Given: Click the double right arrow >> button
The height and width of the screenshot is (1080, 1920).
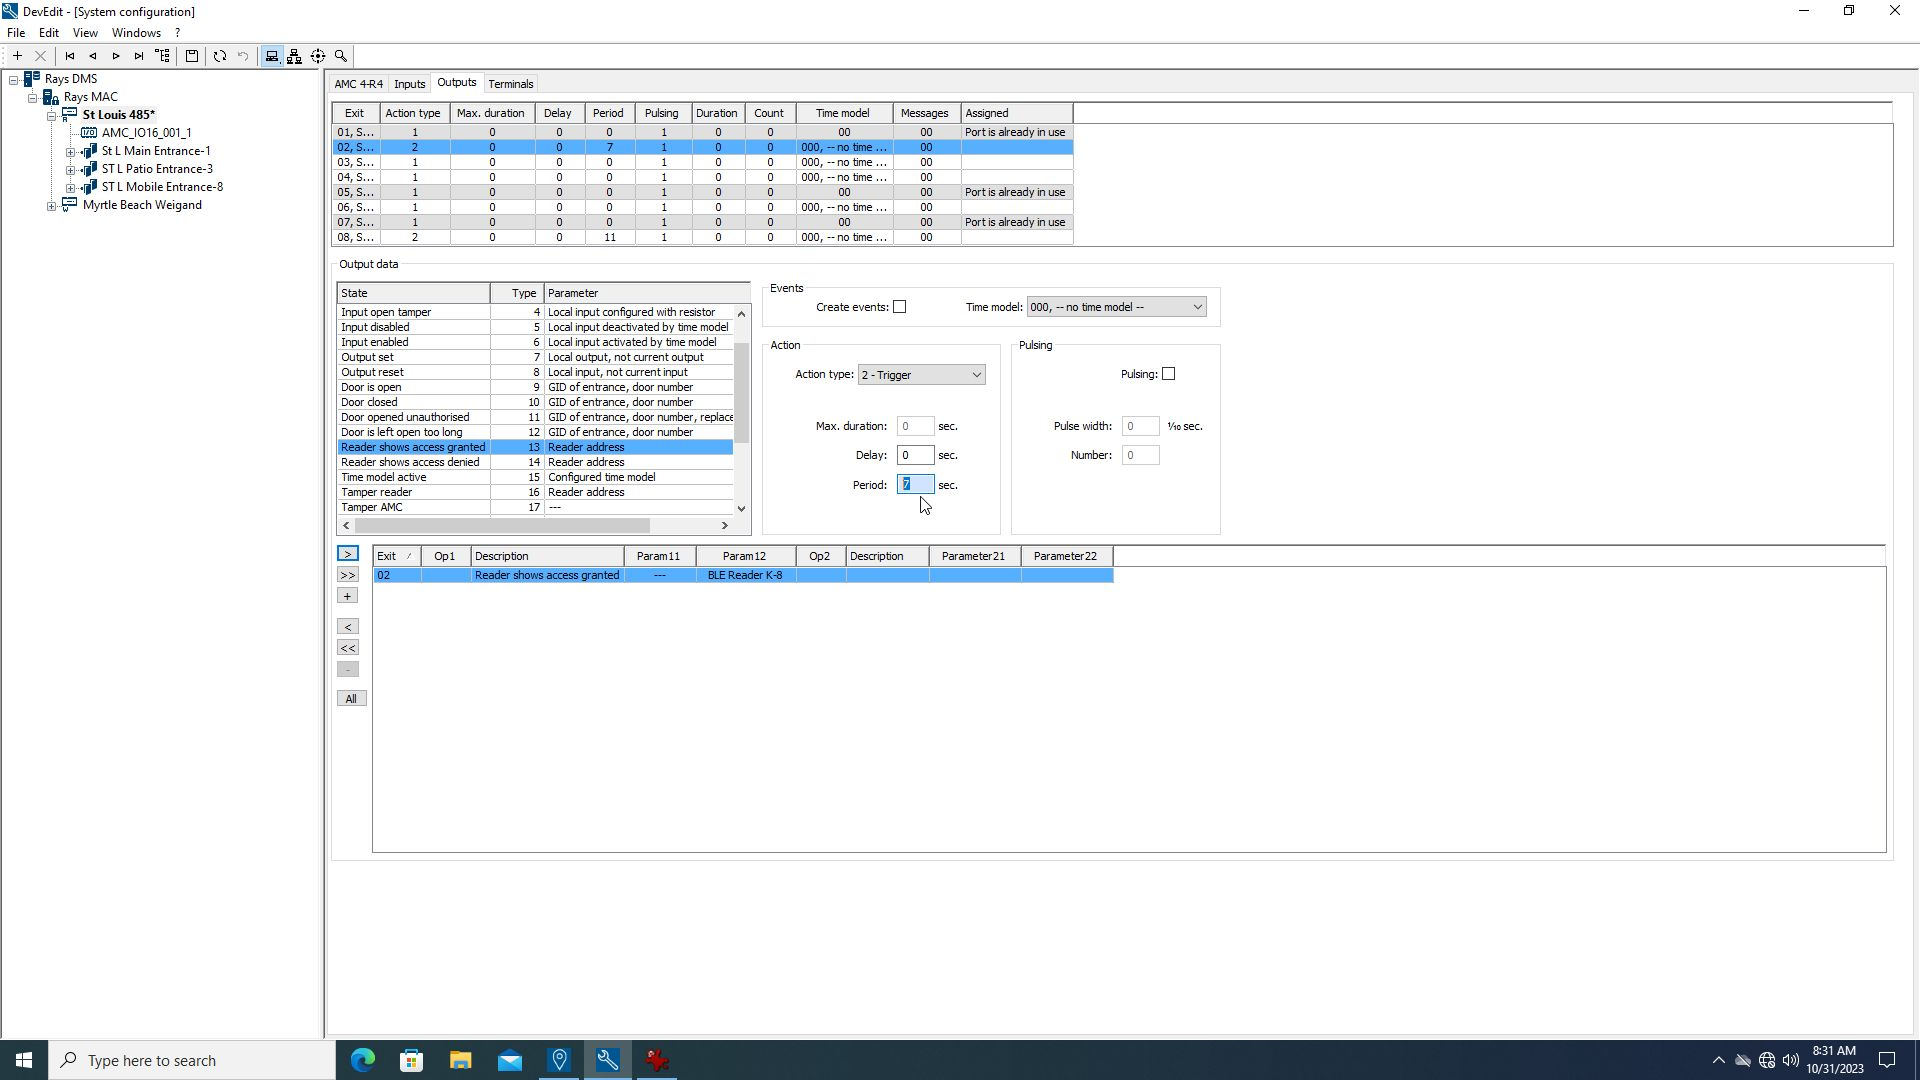Looking at the screenshot, I should click(347, 575).
